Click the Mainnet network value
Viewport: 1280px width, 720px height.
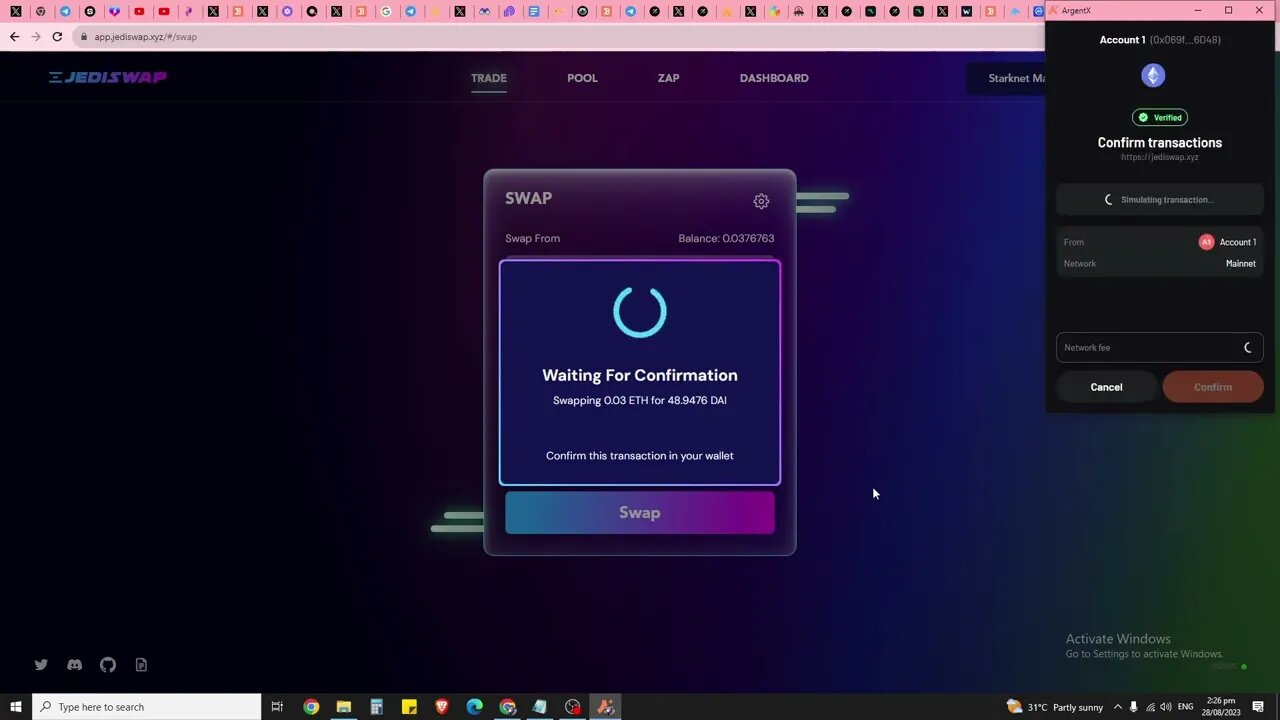(x=1240, y=264)
